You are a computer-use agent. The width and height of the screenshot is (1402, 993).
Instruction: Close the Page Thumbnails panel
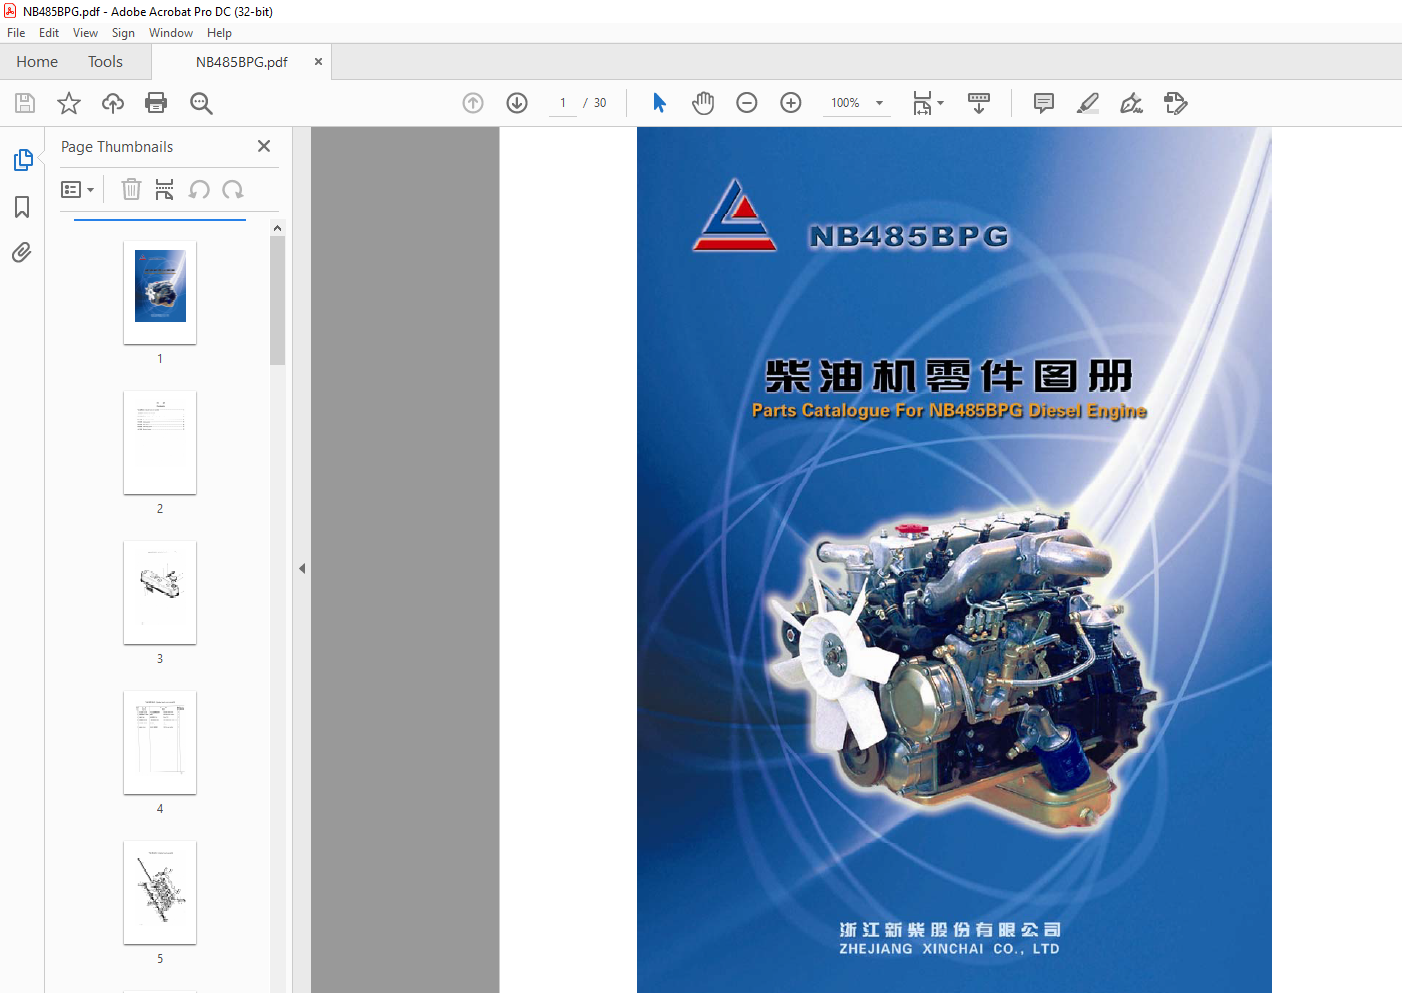pyautogui.click(x=264, y=146)
